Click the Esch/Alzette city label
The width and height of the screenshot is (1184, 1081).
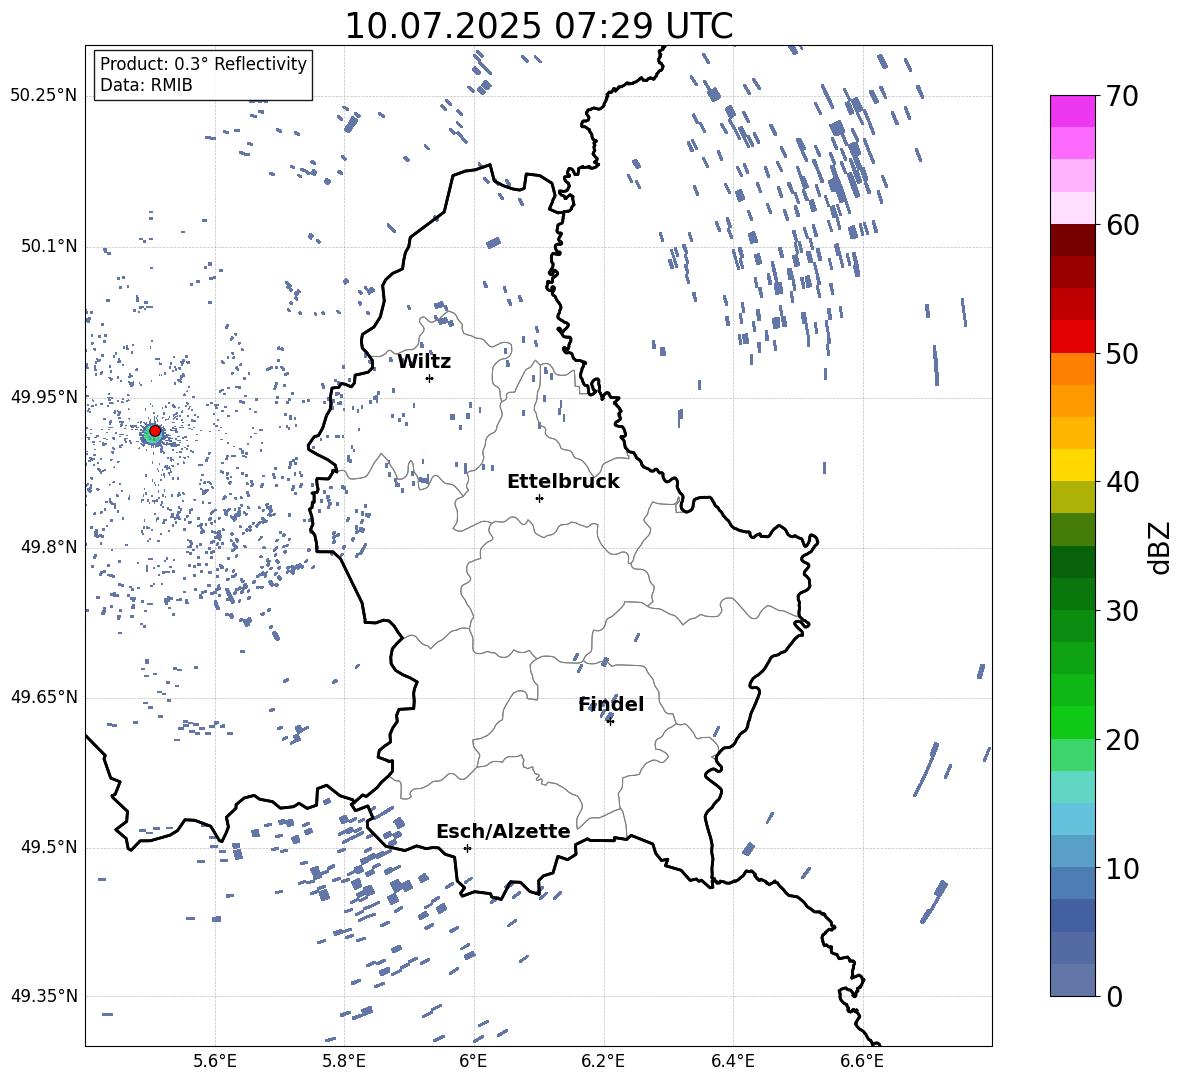(x=503, y=831)
